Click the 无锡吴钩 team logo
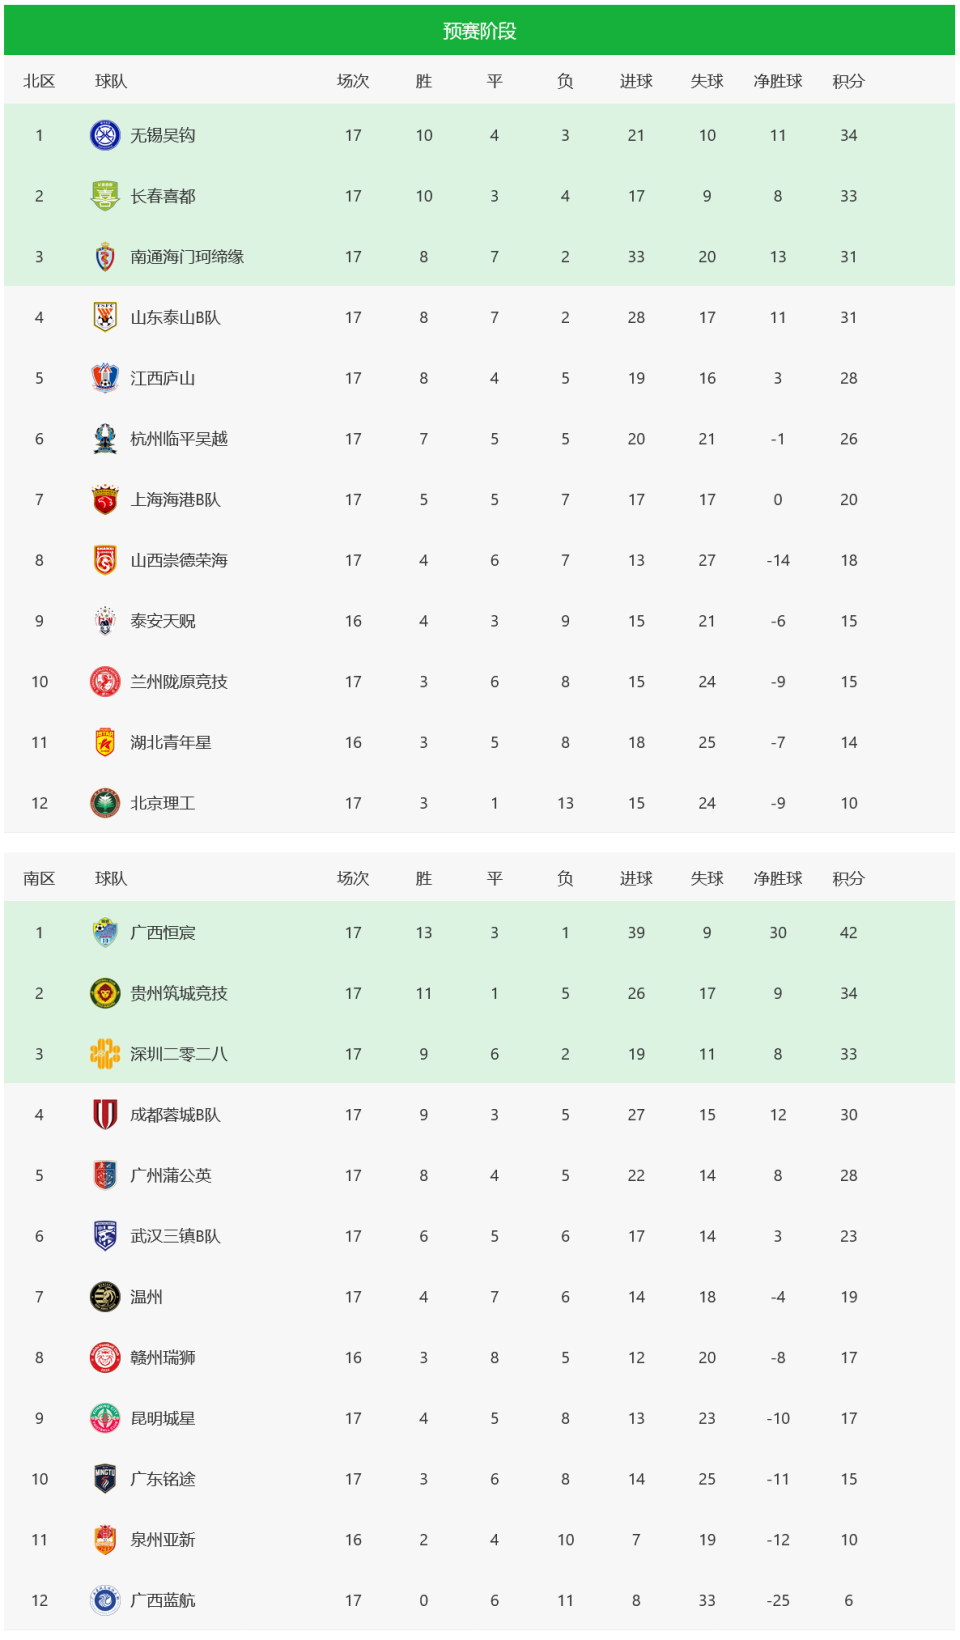Screen dimensions: 960x1640 (x=105, y=135)
